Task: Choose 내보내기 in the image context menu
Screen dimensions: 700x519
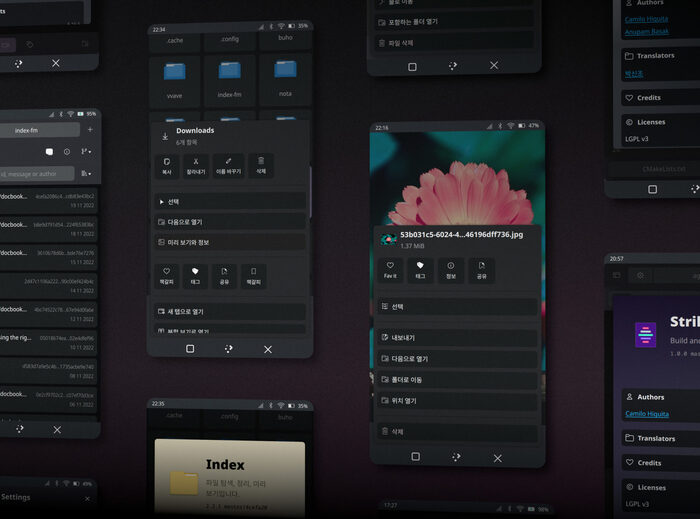Action: point(457,338)
